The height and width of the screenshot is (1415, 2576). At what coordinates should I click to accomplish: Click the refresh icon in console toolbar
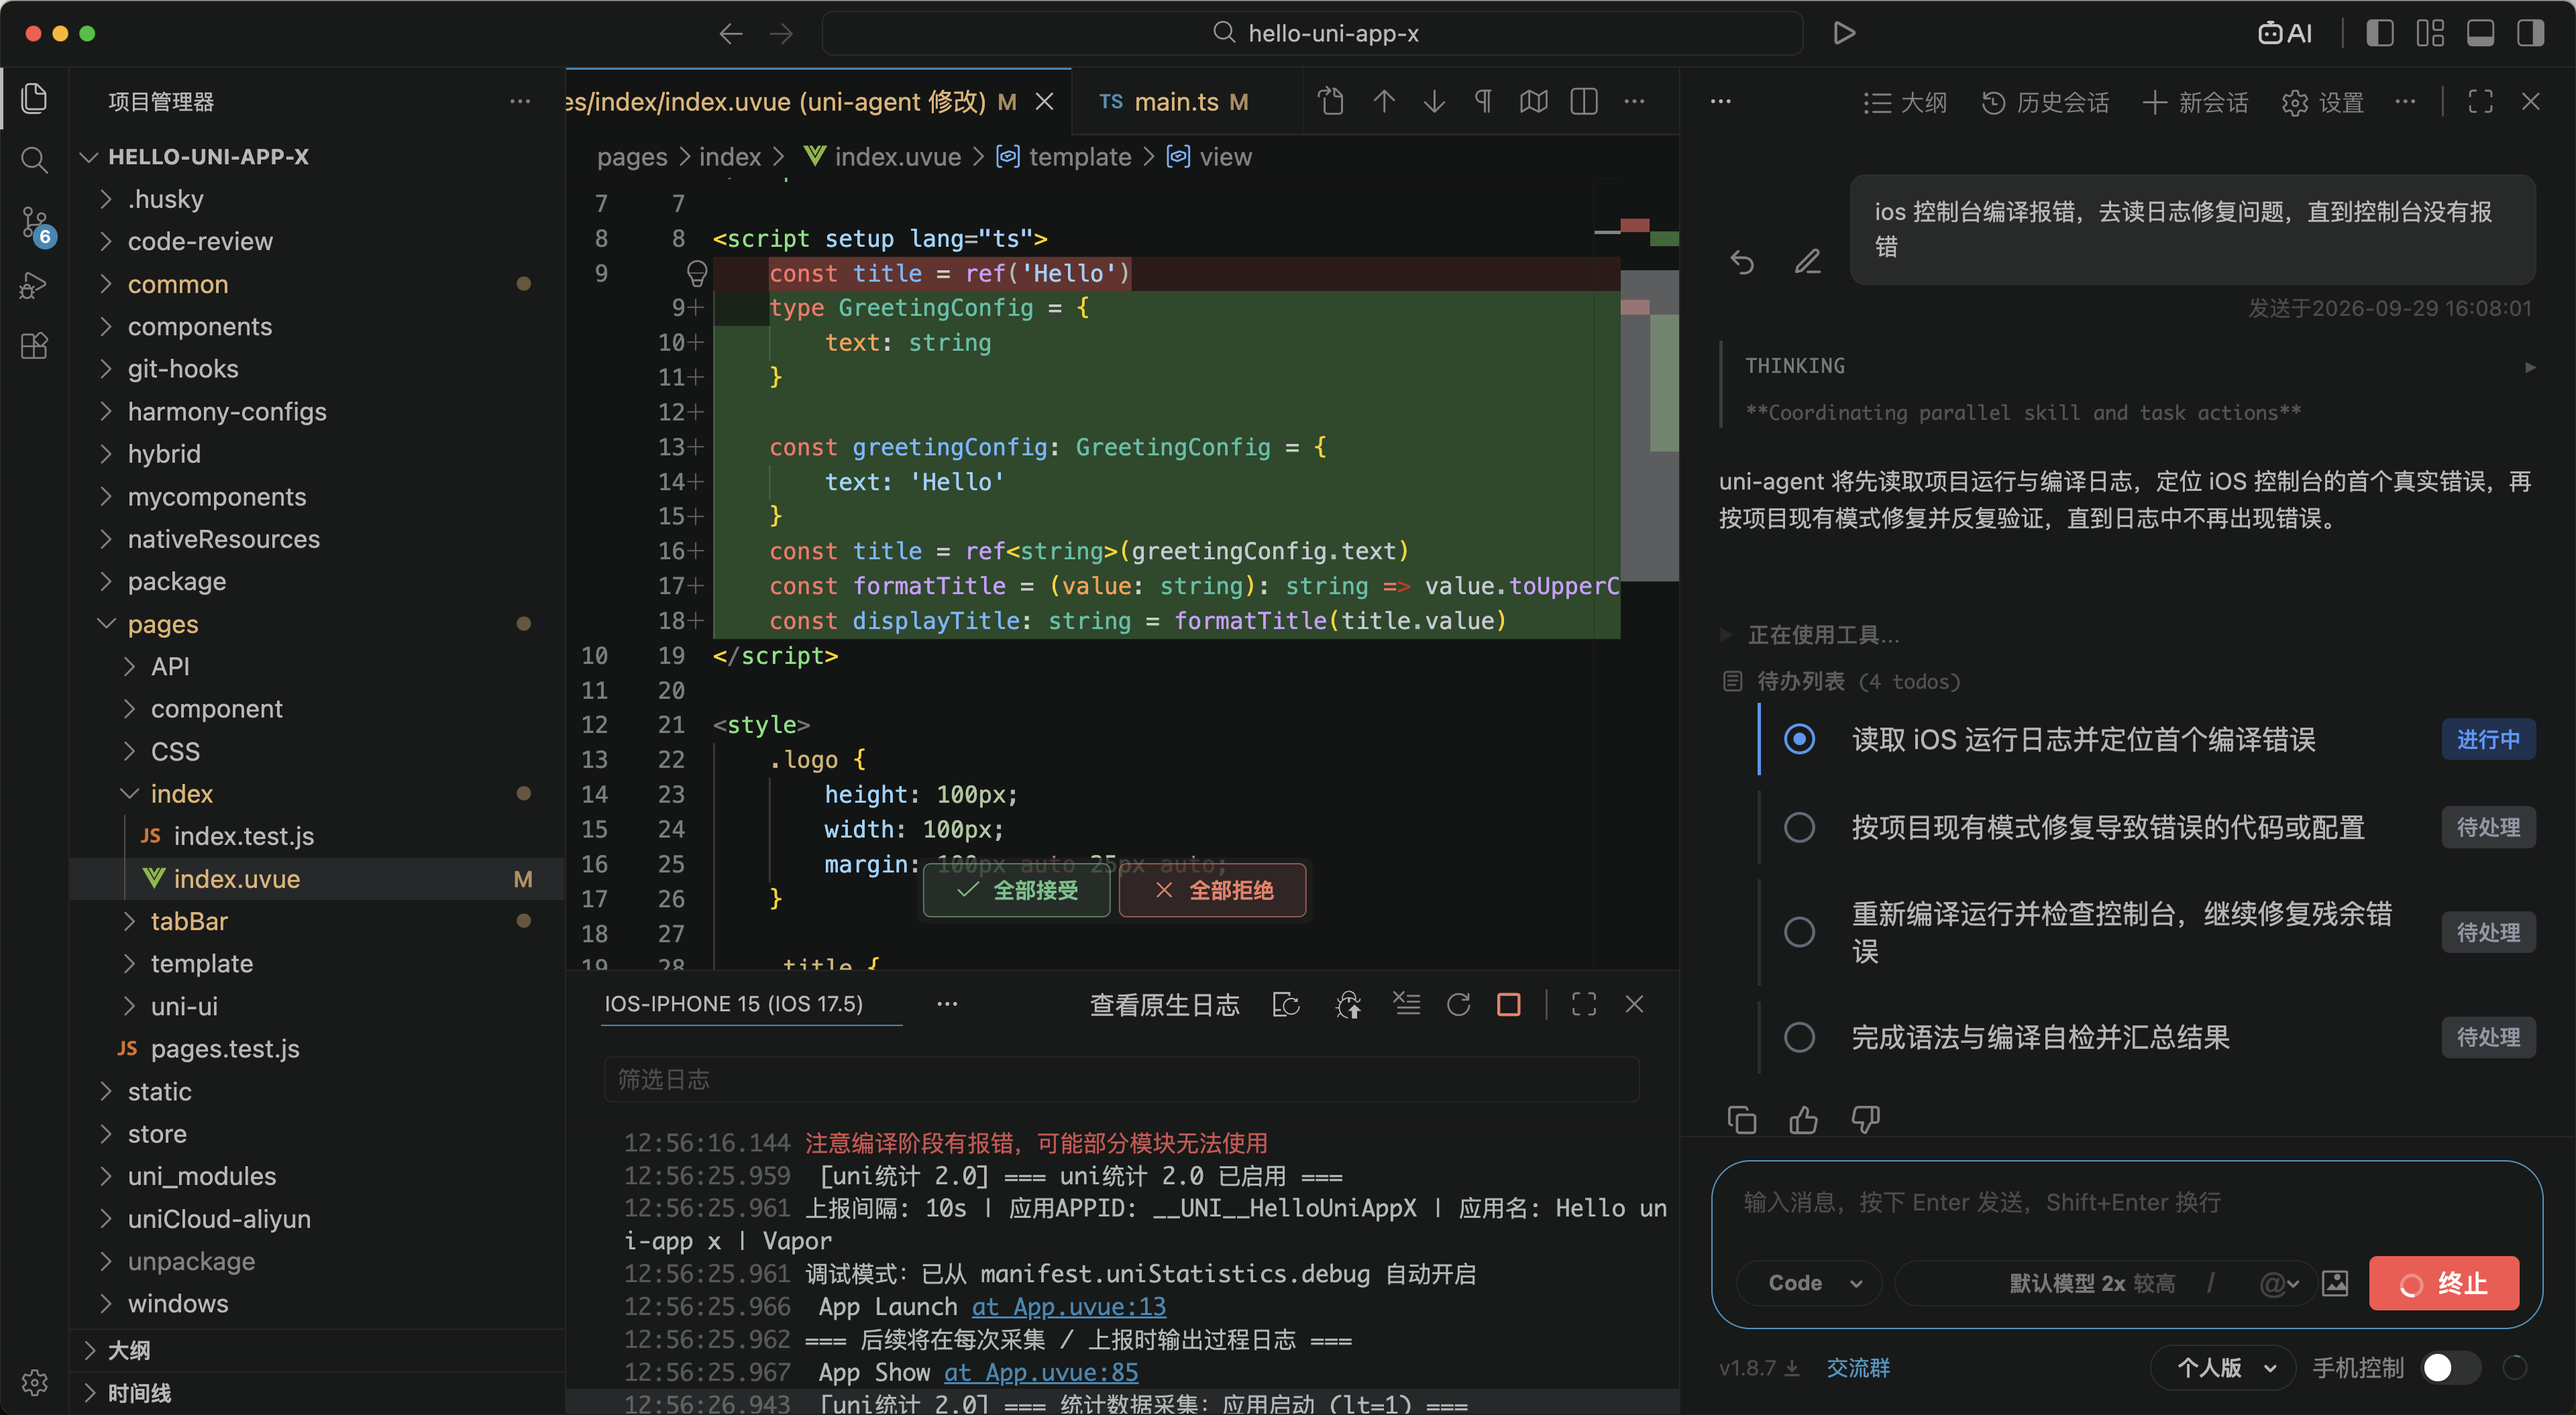pos(1458,1004)
